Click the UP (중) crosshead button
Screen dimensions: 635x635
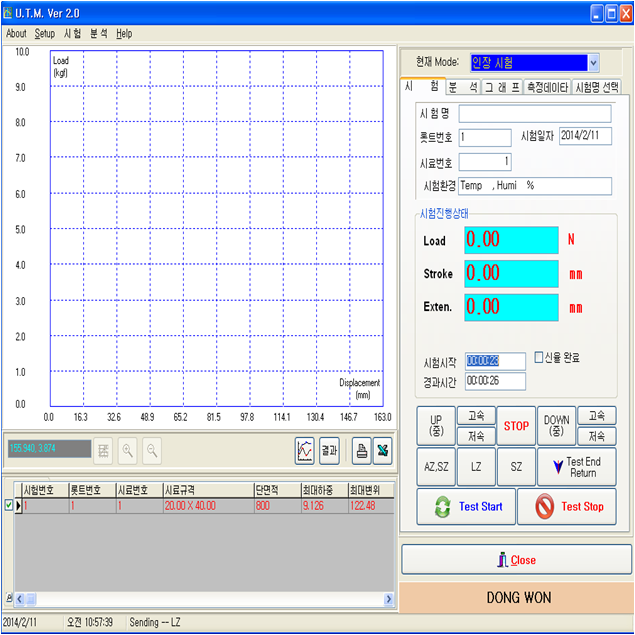[x=436, y=426]
